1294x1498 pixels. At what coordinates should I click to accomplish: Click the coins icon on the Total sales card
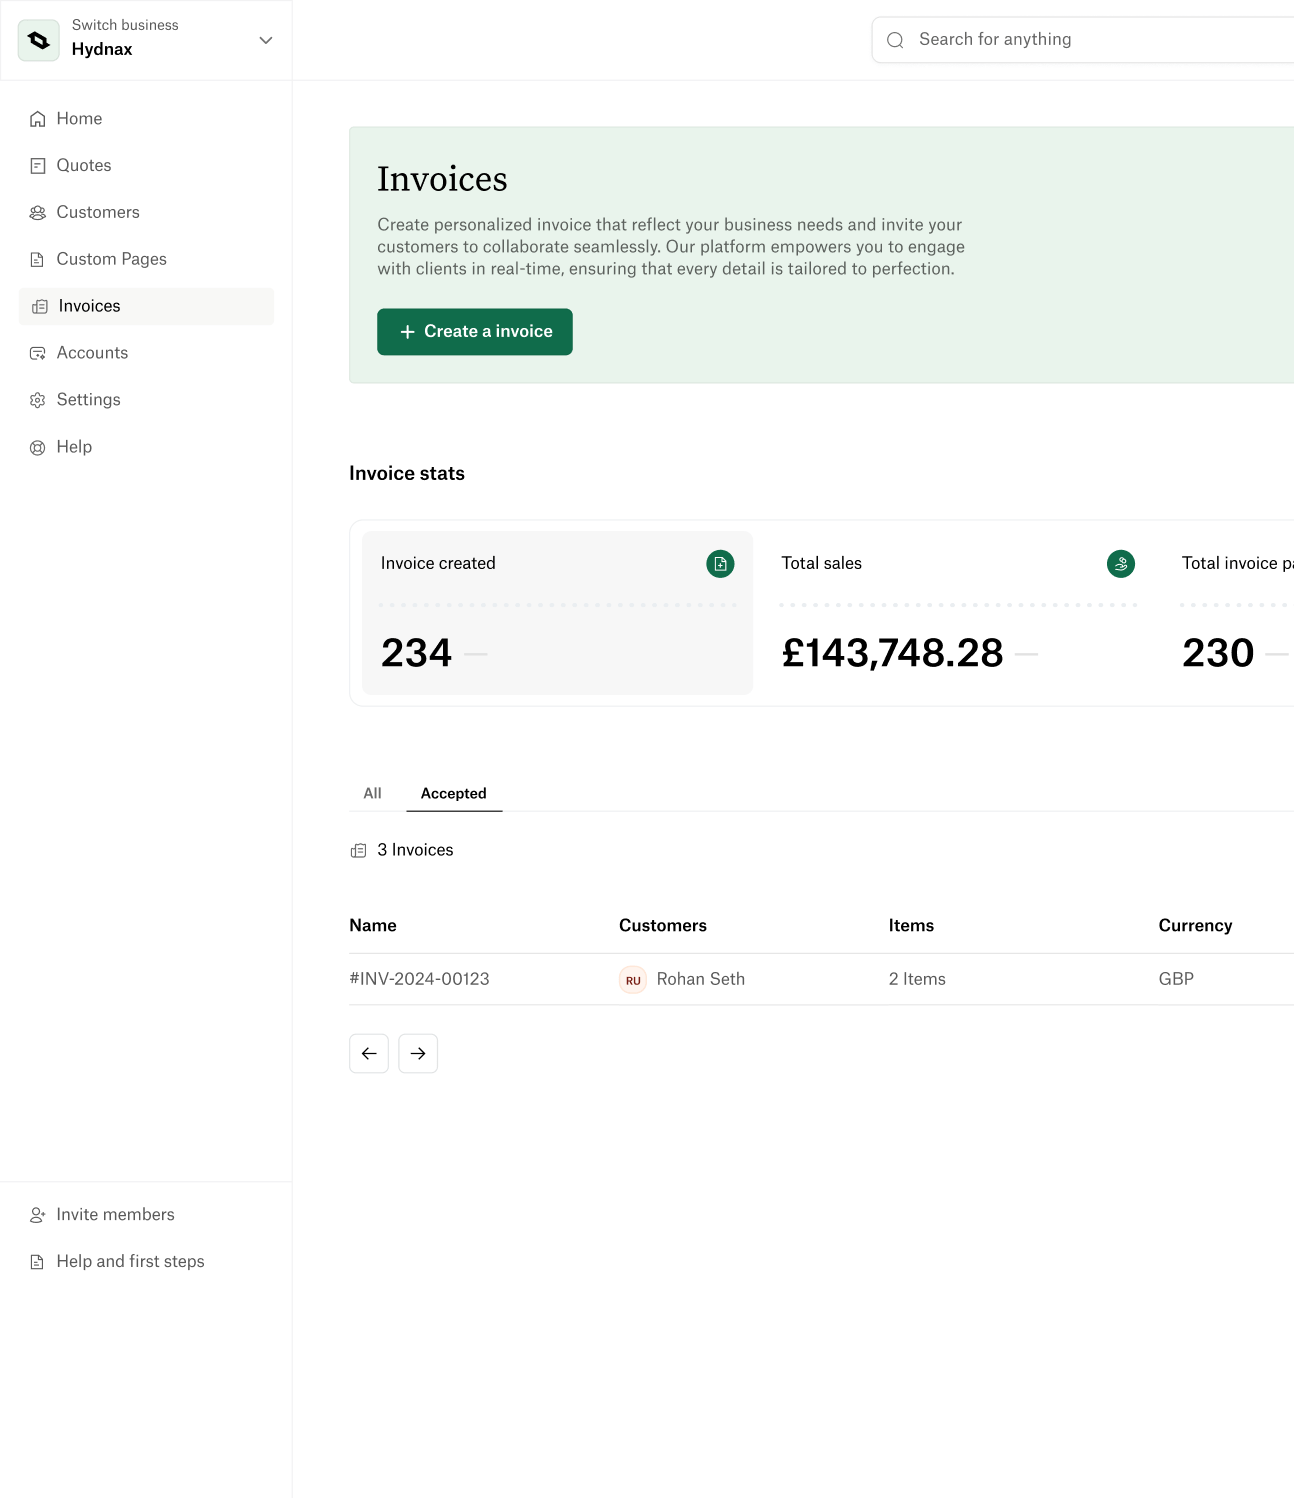(x=1121, y=564)
